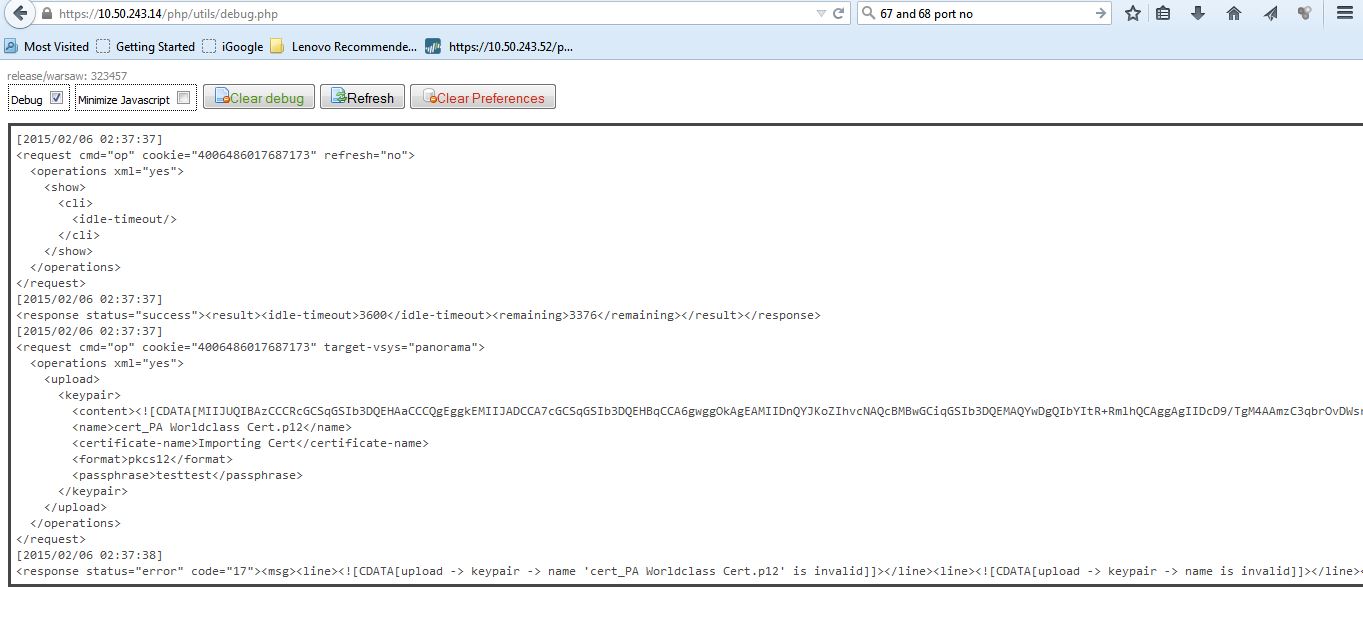The height and width of the screenshot is (624, 1363).
Task: Click the '<upload>' opening tag line
Action: (72, 379)
